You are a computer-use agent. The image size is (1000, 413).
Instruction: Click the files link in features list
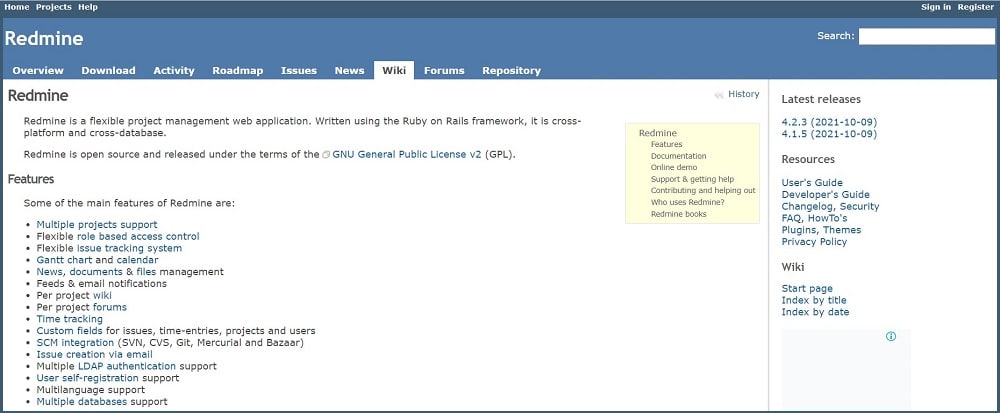pos(146,272)
